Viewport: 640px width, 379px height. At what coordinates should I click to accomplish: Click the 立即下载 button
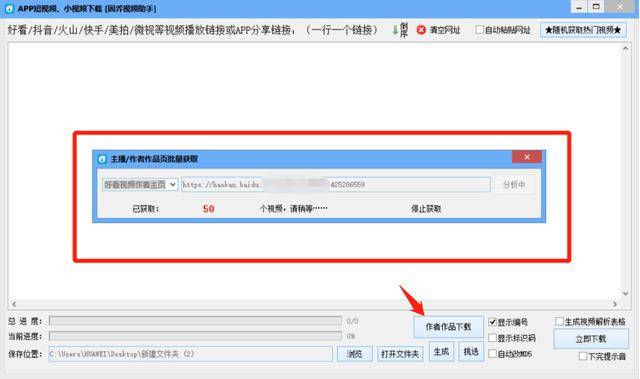point(591,339)
